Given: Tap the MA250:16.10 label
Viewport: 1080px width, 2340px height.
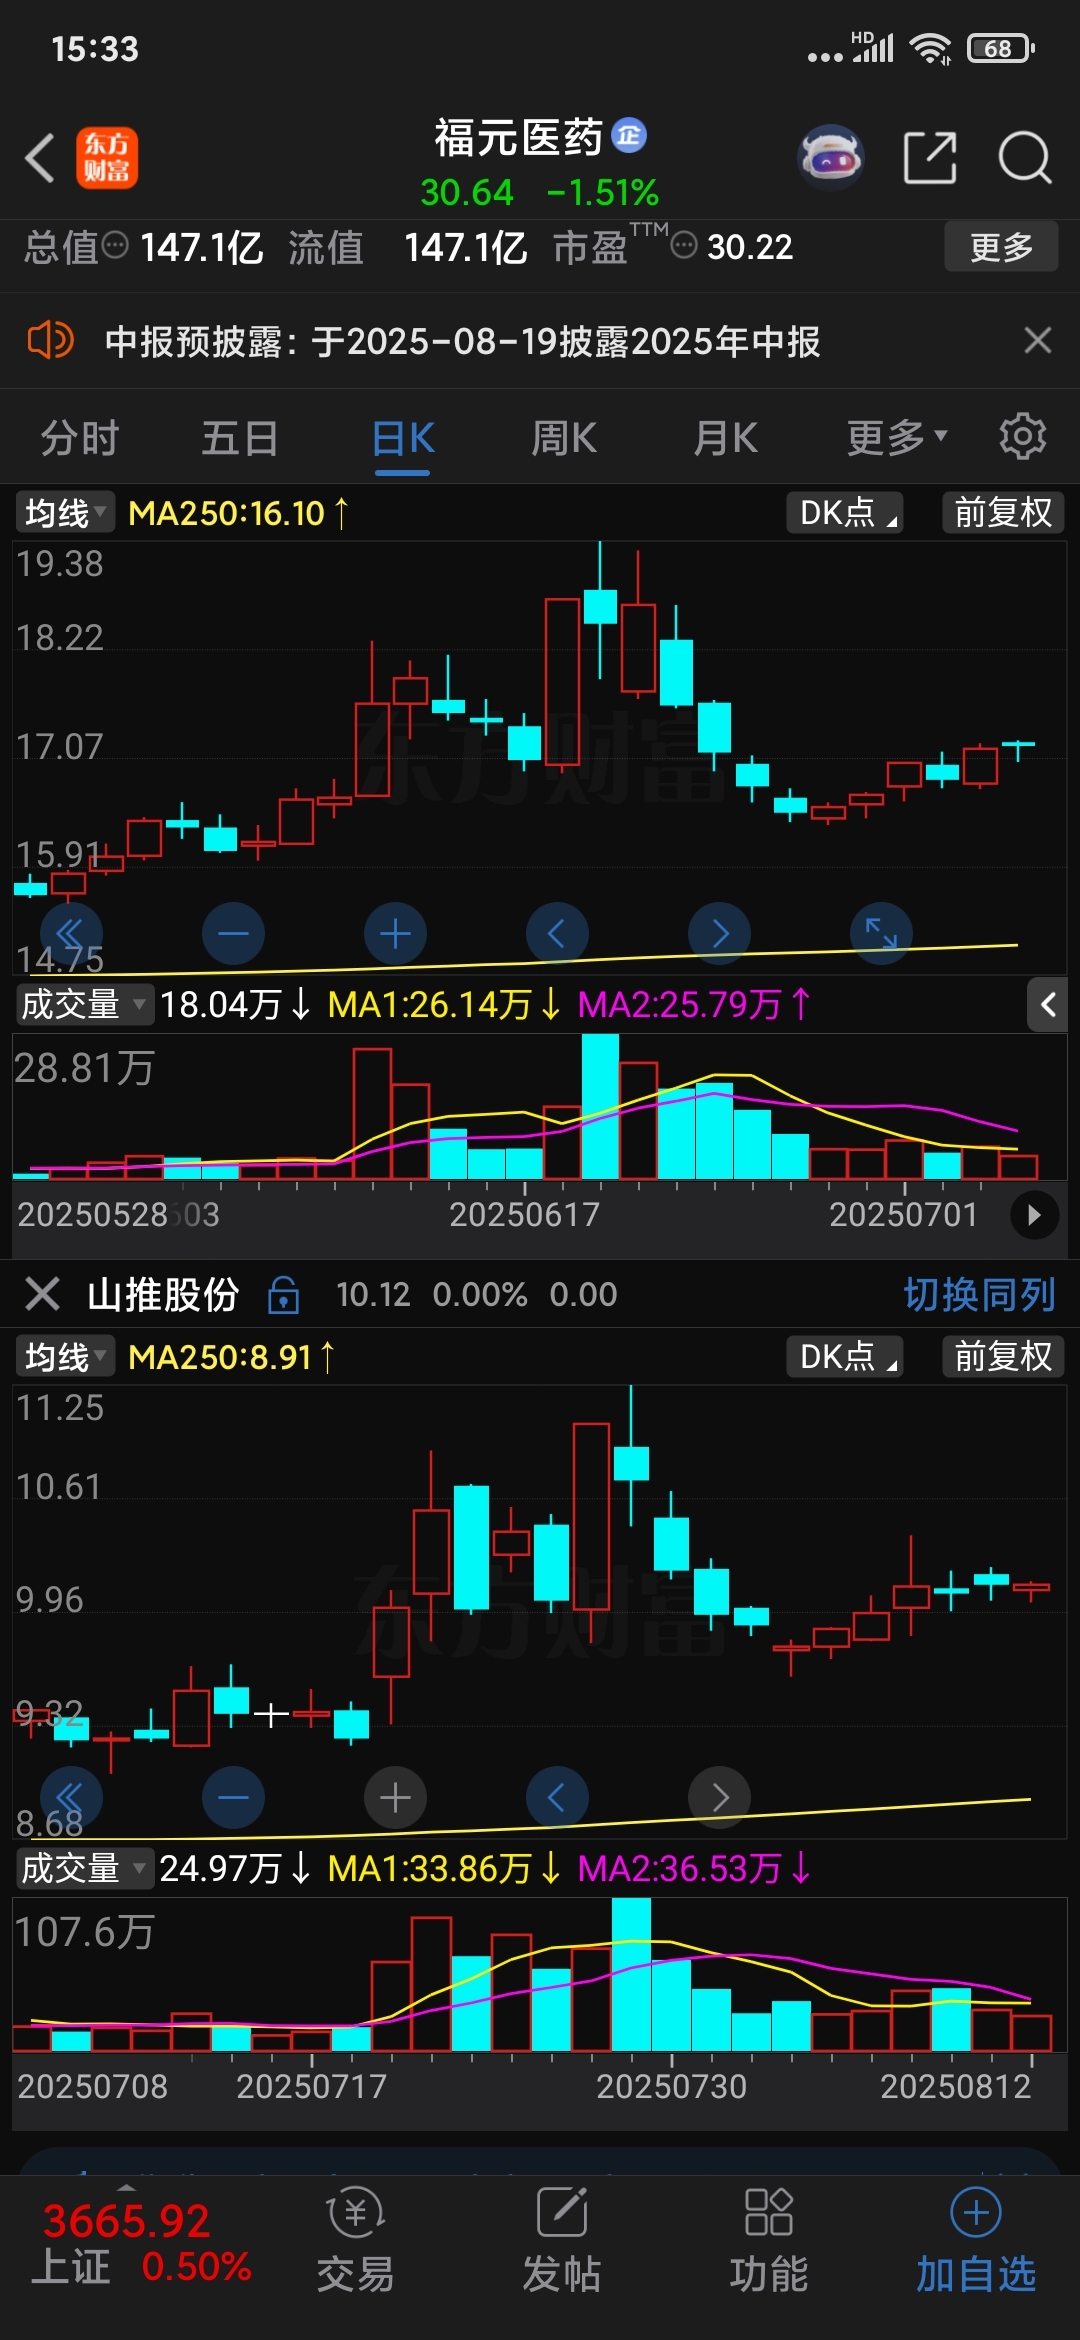Looking at the screenshot, I should coord(239,513).
